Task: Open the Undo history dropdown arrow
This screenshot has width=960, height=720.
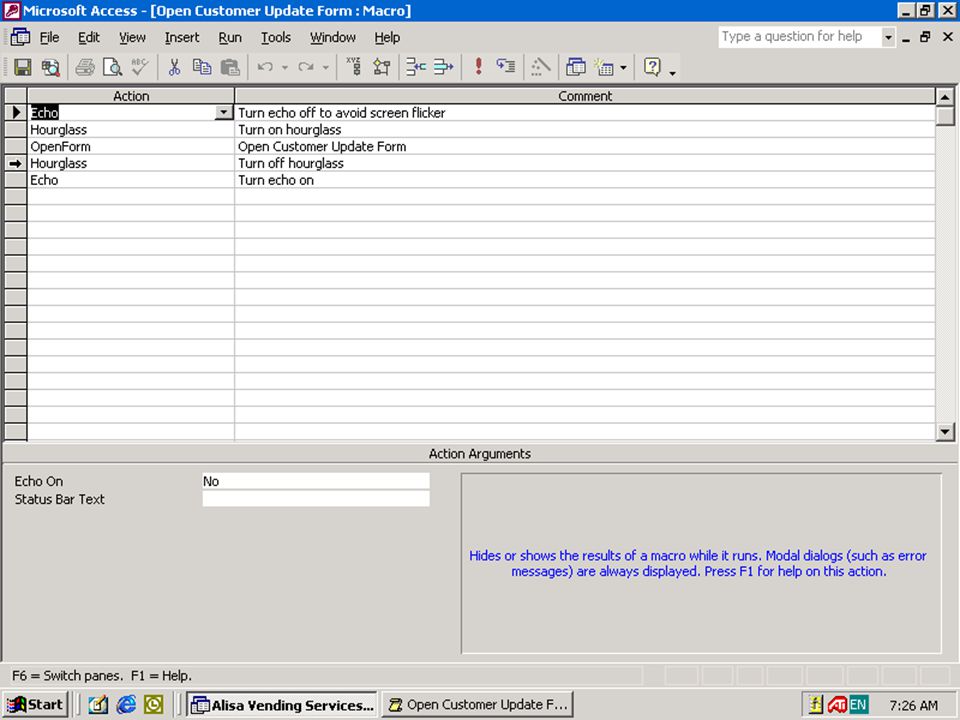Action: coord(285,67)
